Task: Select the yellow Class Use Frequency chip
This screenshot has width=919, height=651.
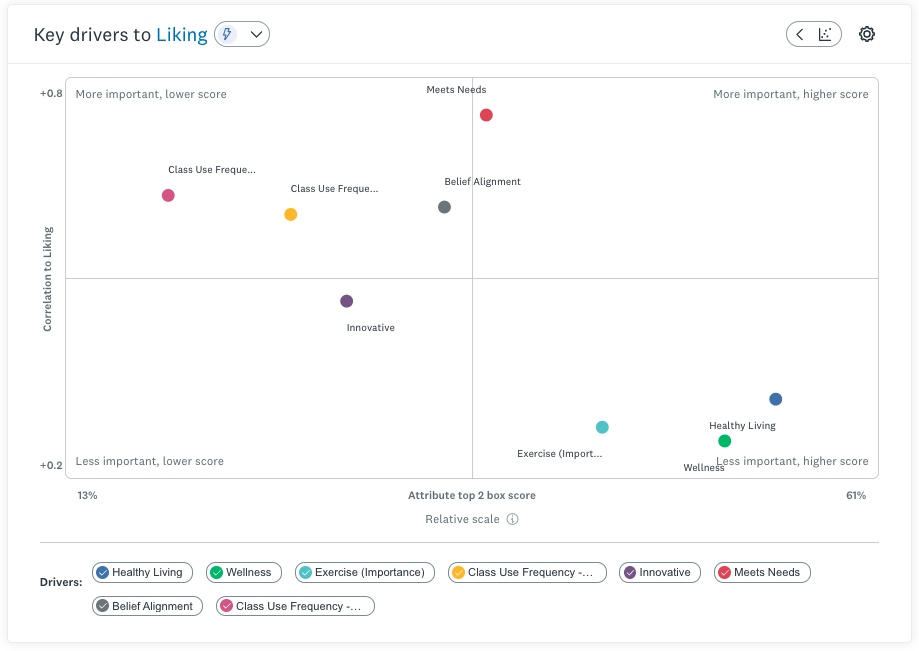Action: click(526, 572)
